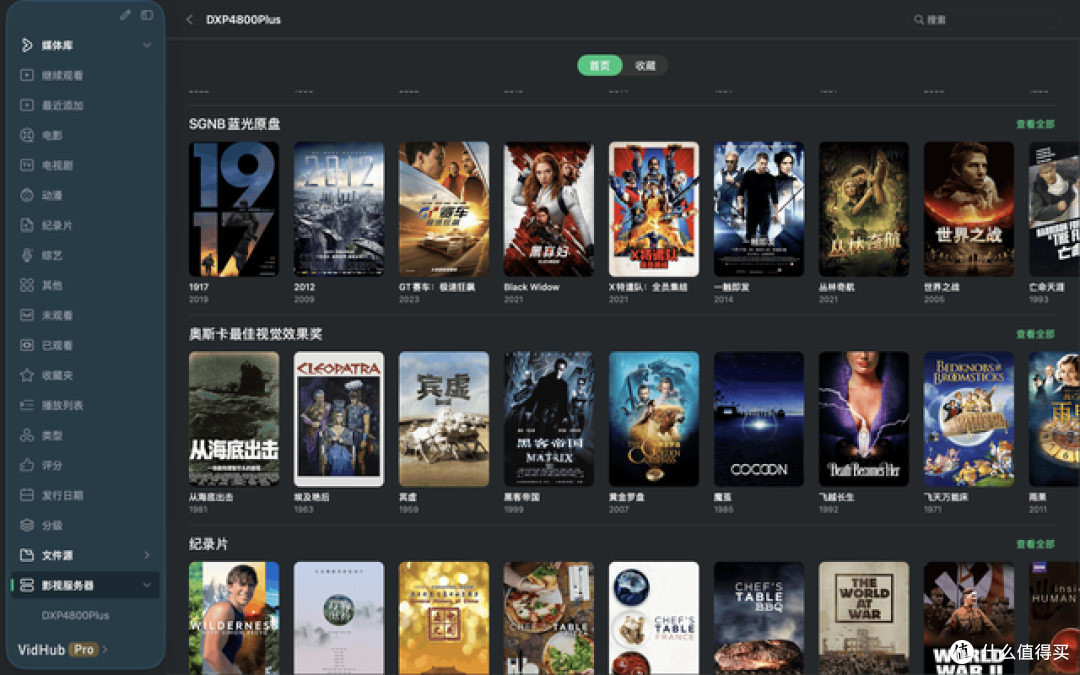This screenshot has height=675, width=1080.
Task: Switch to the 收藏 favorites tab
Action: [x=645, y=65]
